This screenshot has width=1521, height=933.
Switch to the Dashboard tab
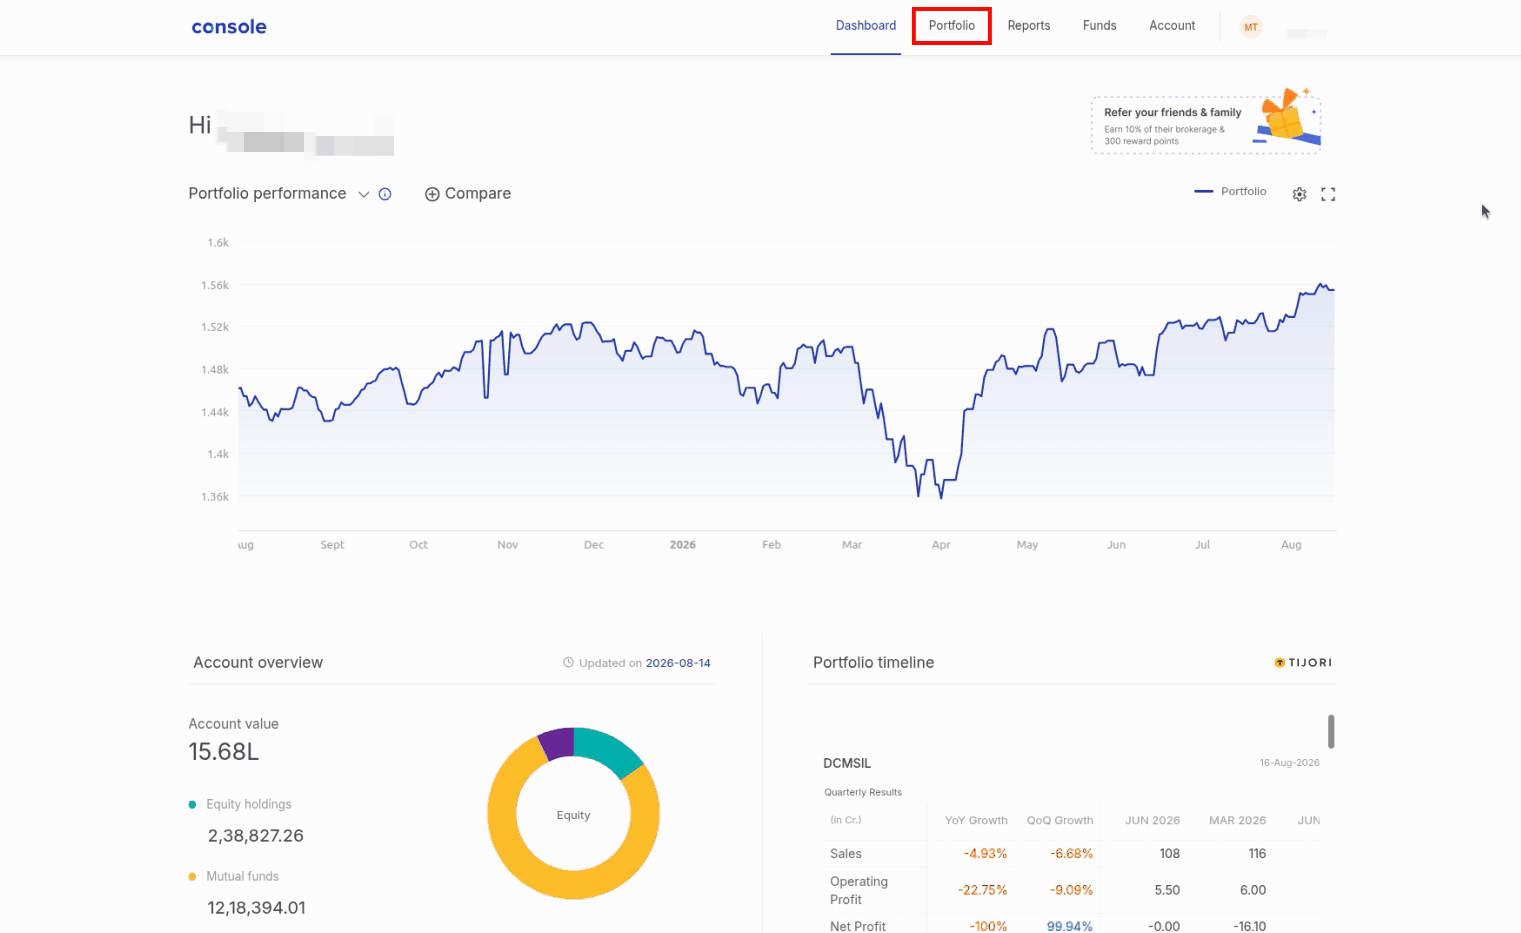pyautogui.click(x=866, y=26)
